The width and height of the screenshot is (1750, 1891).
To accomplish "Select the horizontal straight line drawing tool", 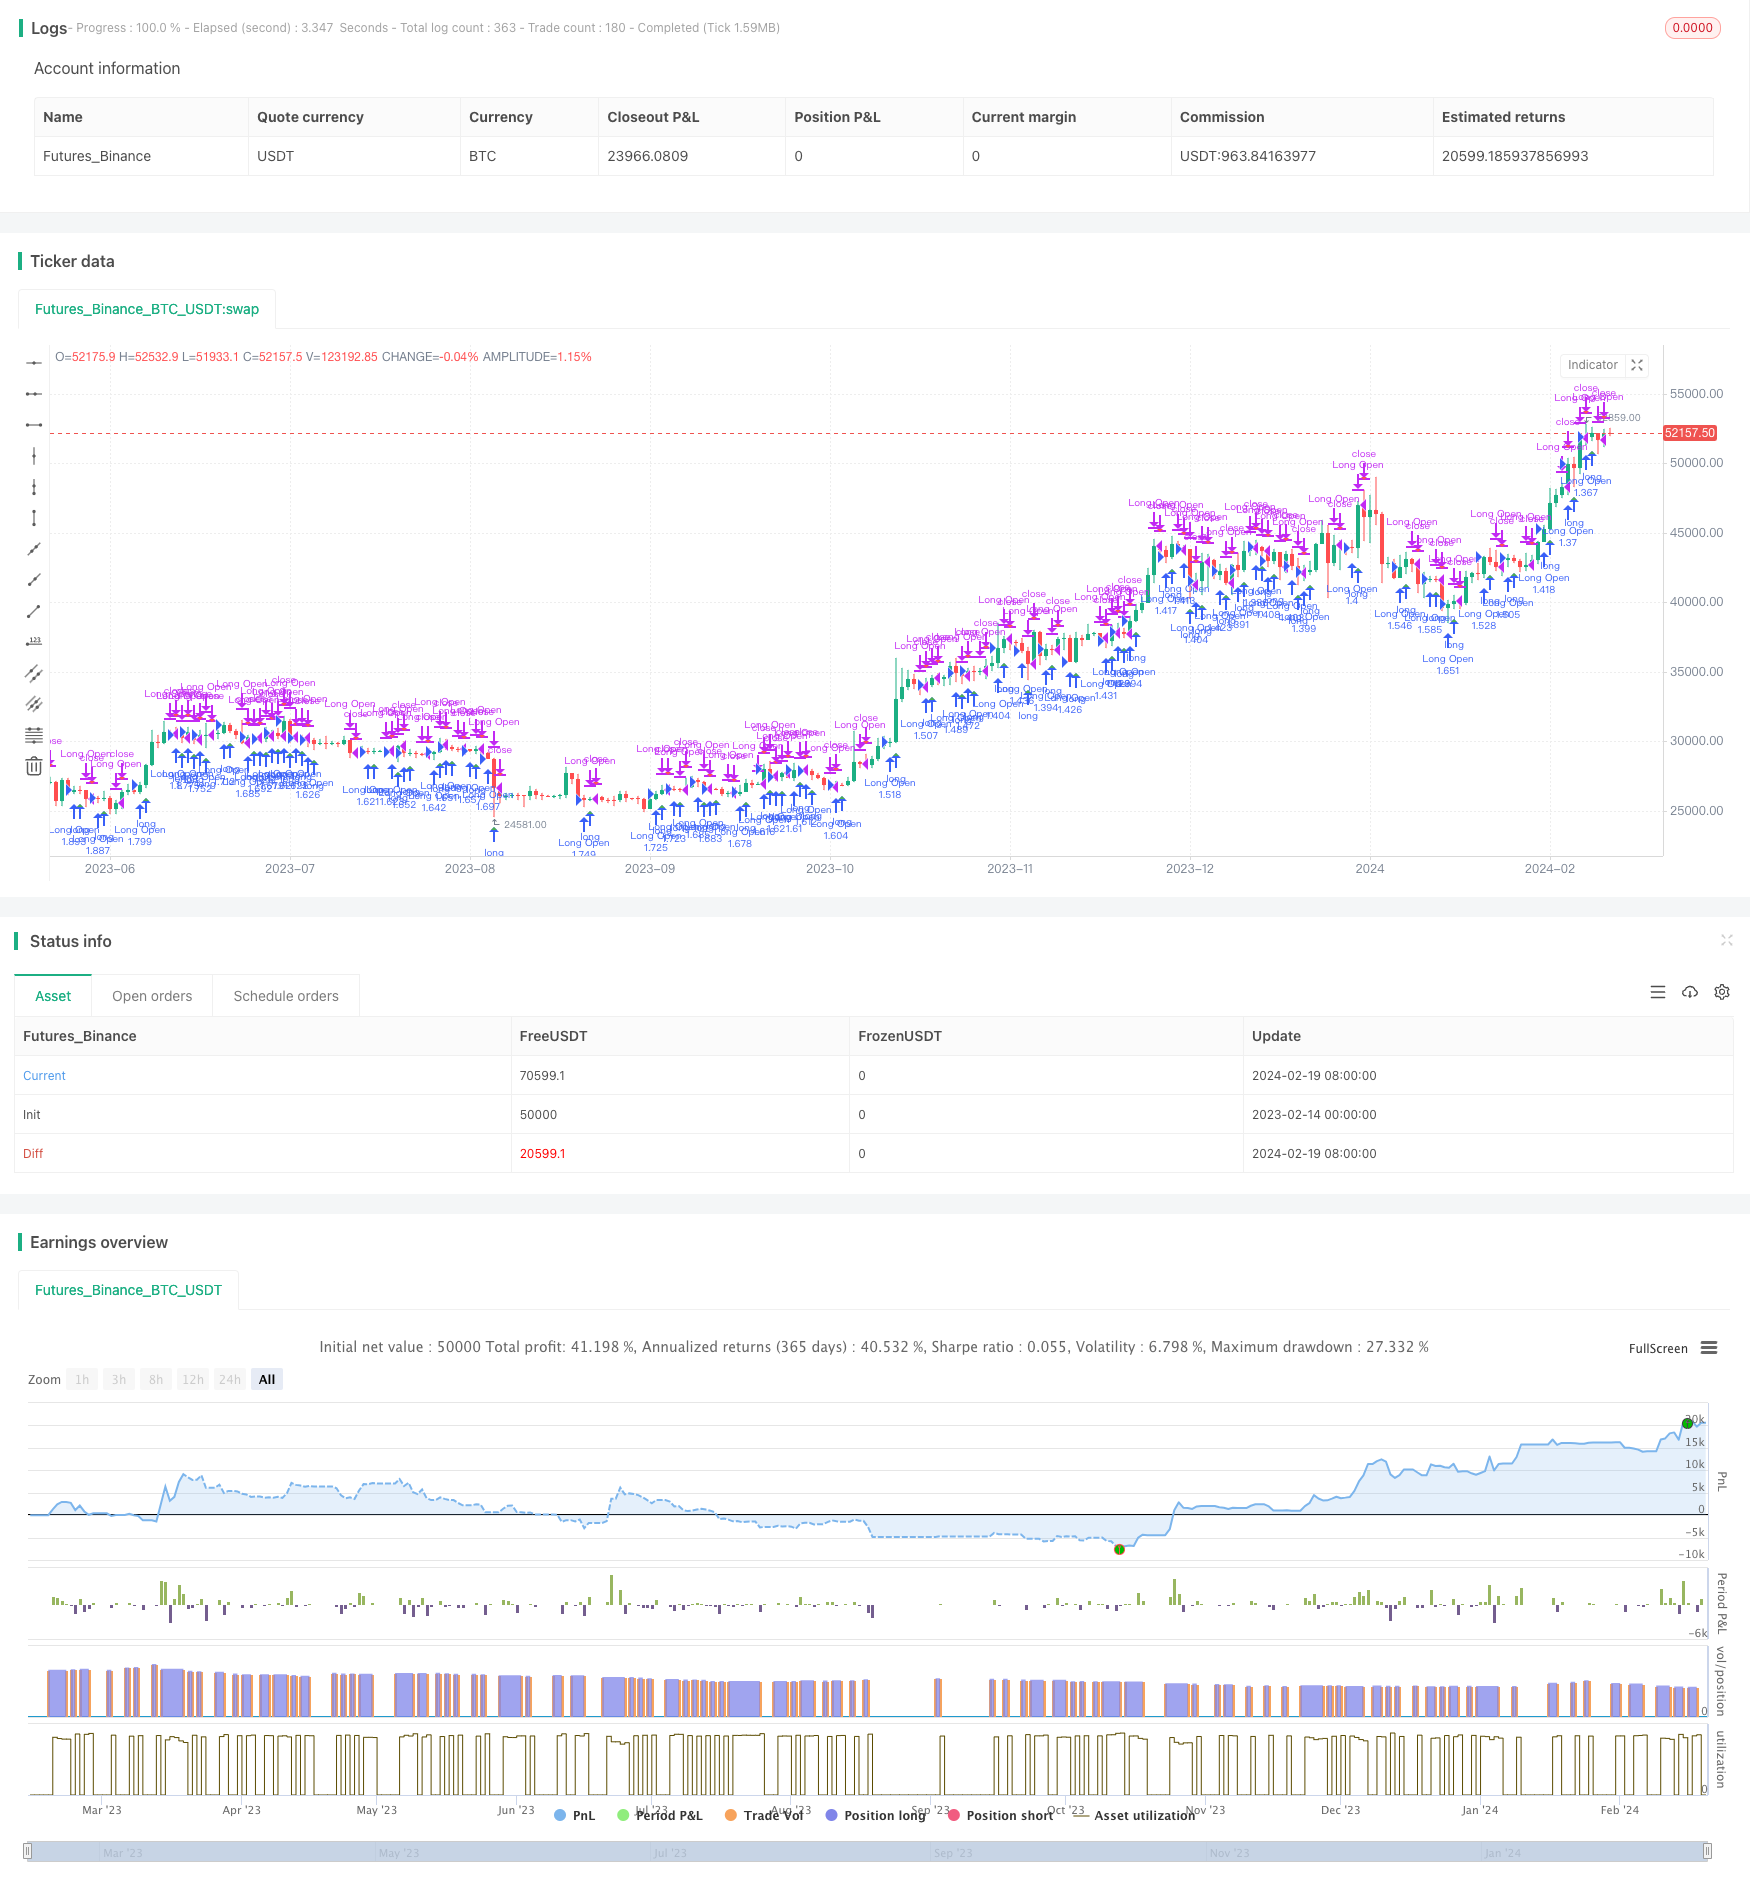I will click(x=34, y=363).
